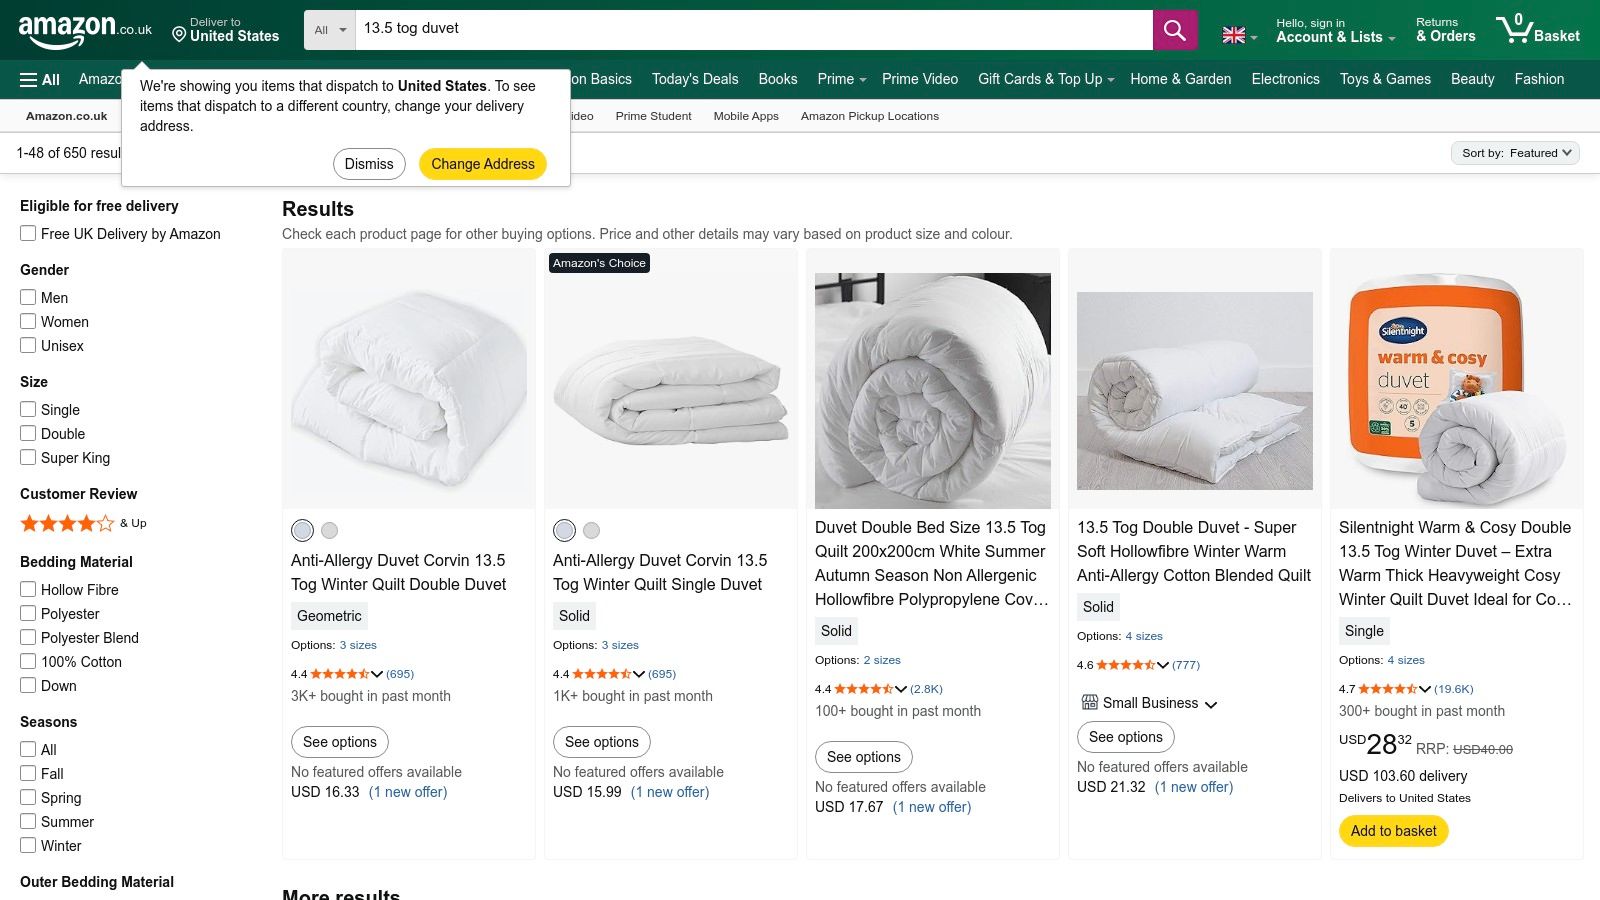The width and height of the screenshot is (1600, 900).
Task: Enable the Winter seasons filter
Action: coord(27,845)
